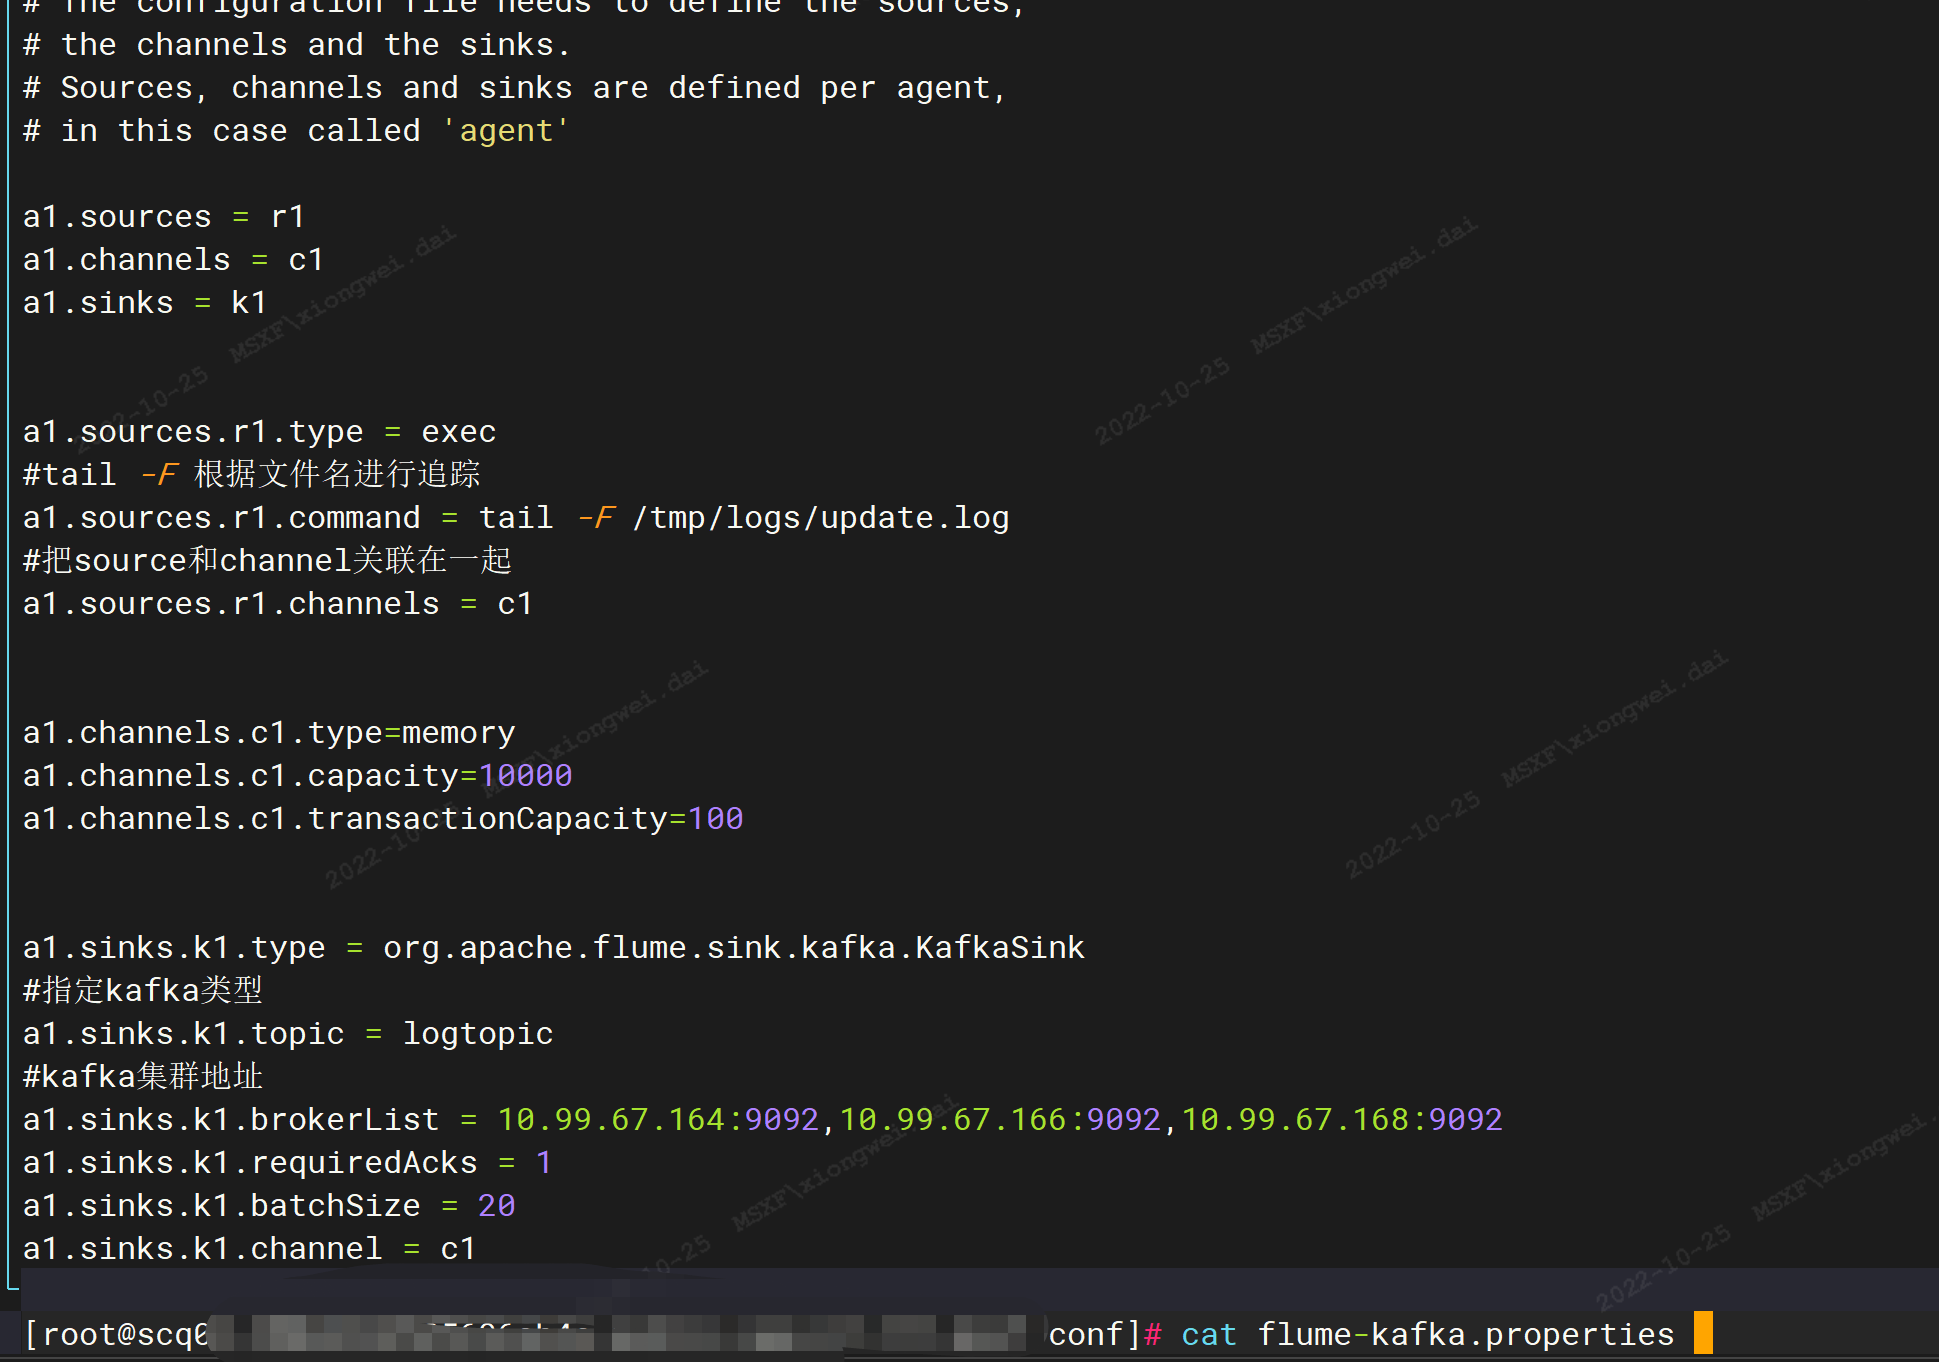The image size is (1939, 1362).
Task: Click the transactionCapacity value '100'
Action: pos(716,819)
